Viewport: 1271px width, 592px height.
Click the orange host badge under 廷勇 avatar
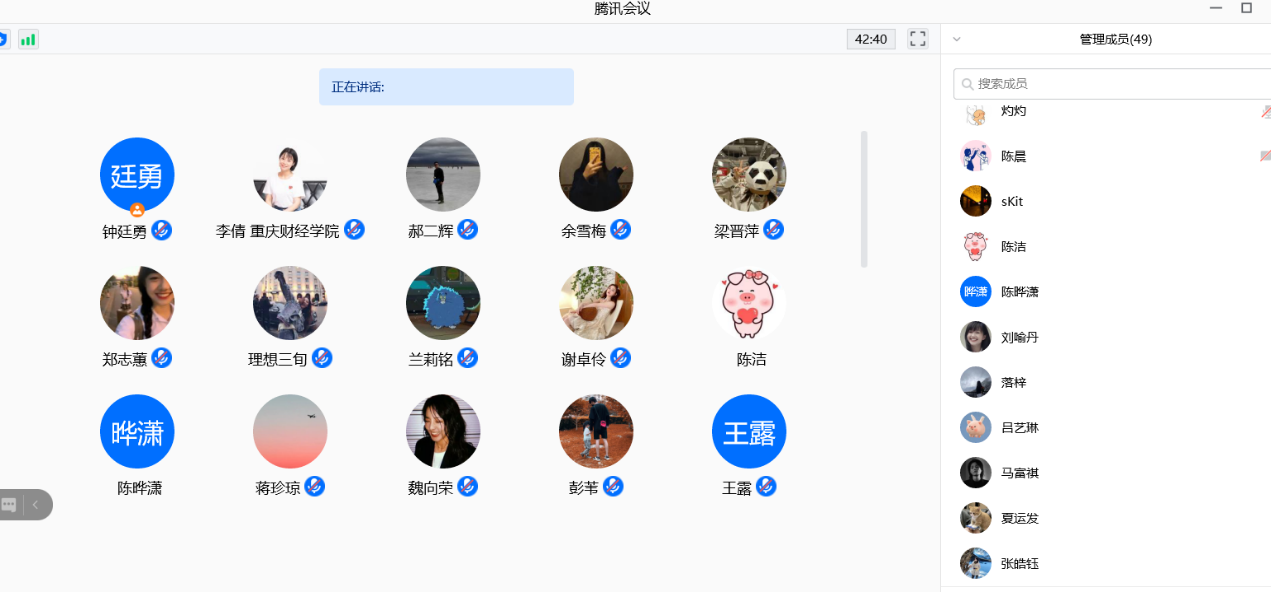tap(137, 210)
